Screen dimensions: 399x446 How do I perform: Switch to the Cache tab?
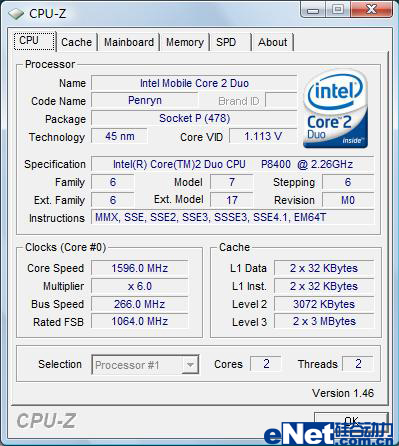(x=77, y=42)
